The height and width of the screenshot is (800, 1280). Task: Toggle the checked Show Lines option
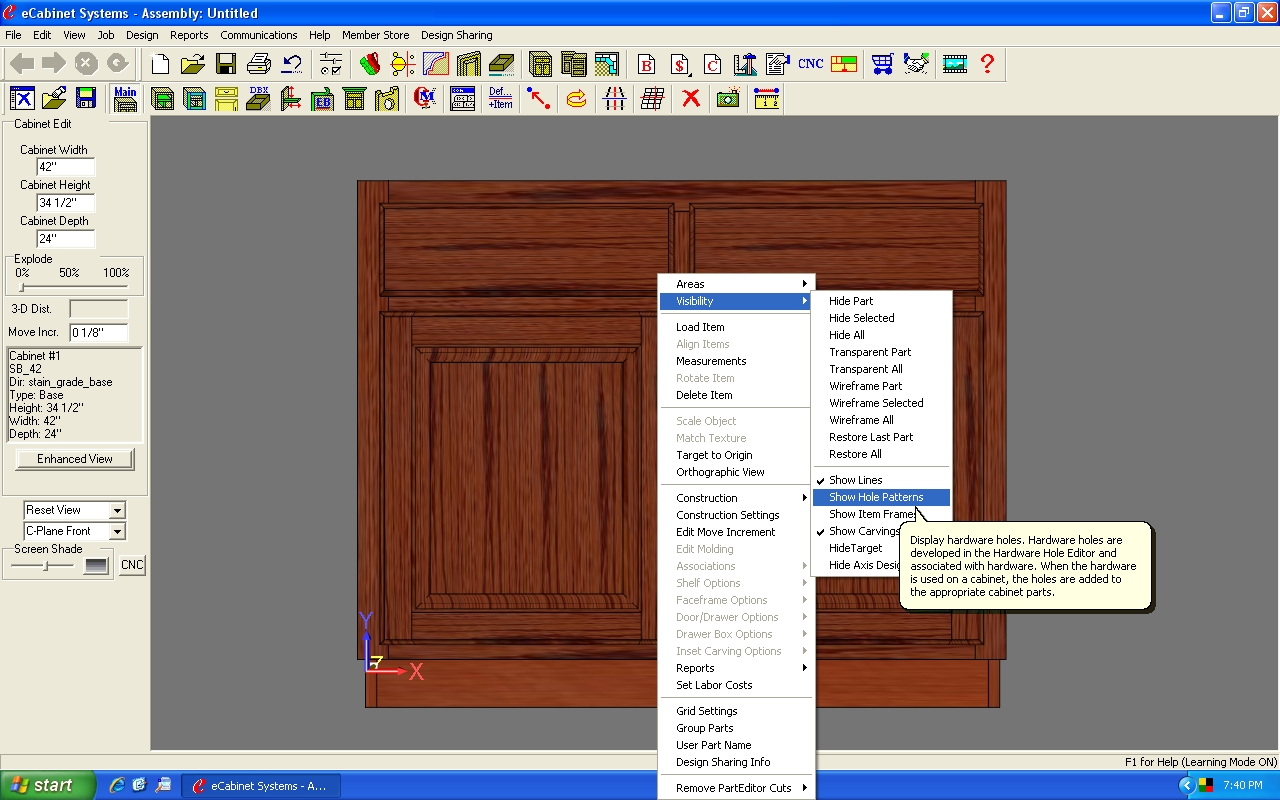click(x=881, y=480)
